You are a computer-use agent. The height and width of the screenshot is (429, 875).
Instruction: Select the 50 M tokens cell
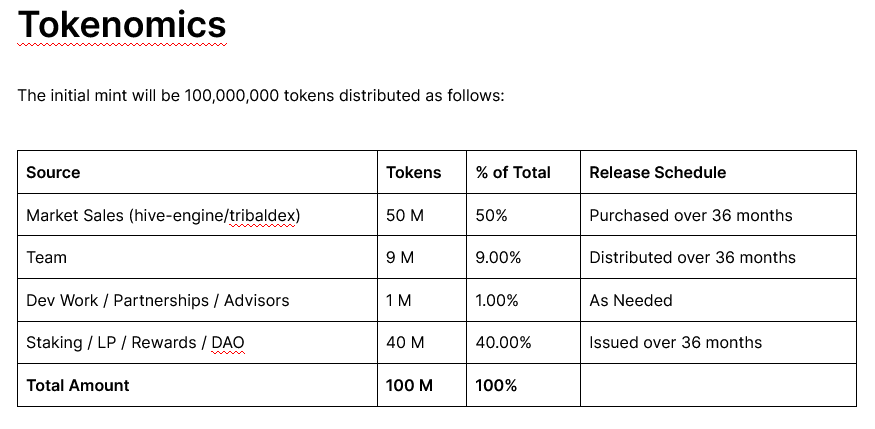point(422,215)
